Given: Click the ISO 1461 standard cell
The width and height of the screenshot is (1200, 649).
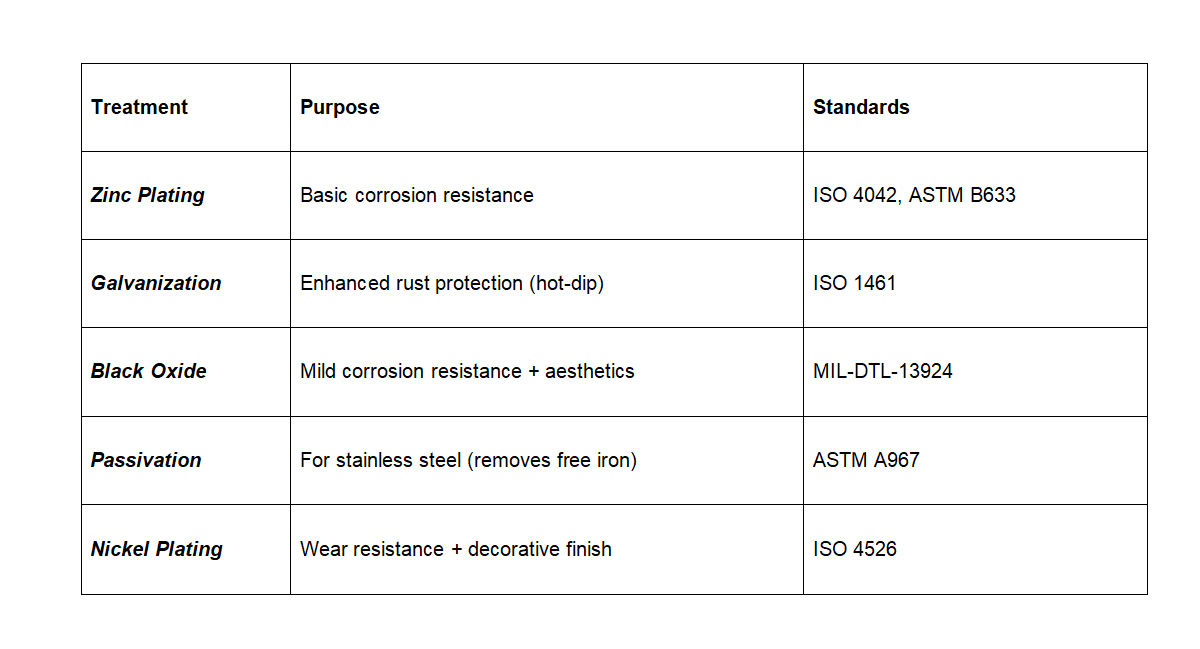Looking at the screenshot, I should tap(975, 283).
